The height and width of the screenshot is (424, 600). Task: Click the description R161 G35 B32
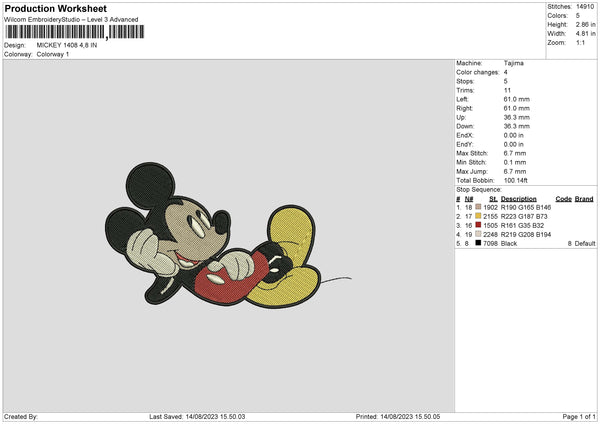(x=522, y=225)
